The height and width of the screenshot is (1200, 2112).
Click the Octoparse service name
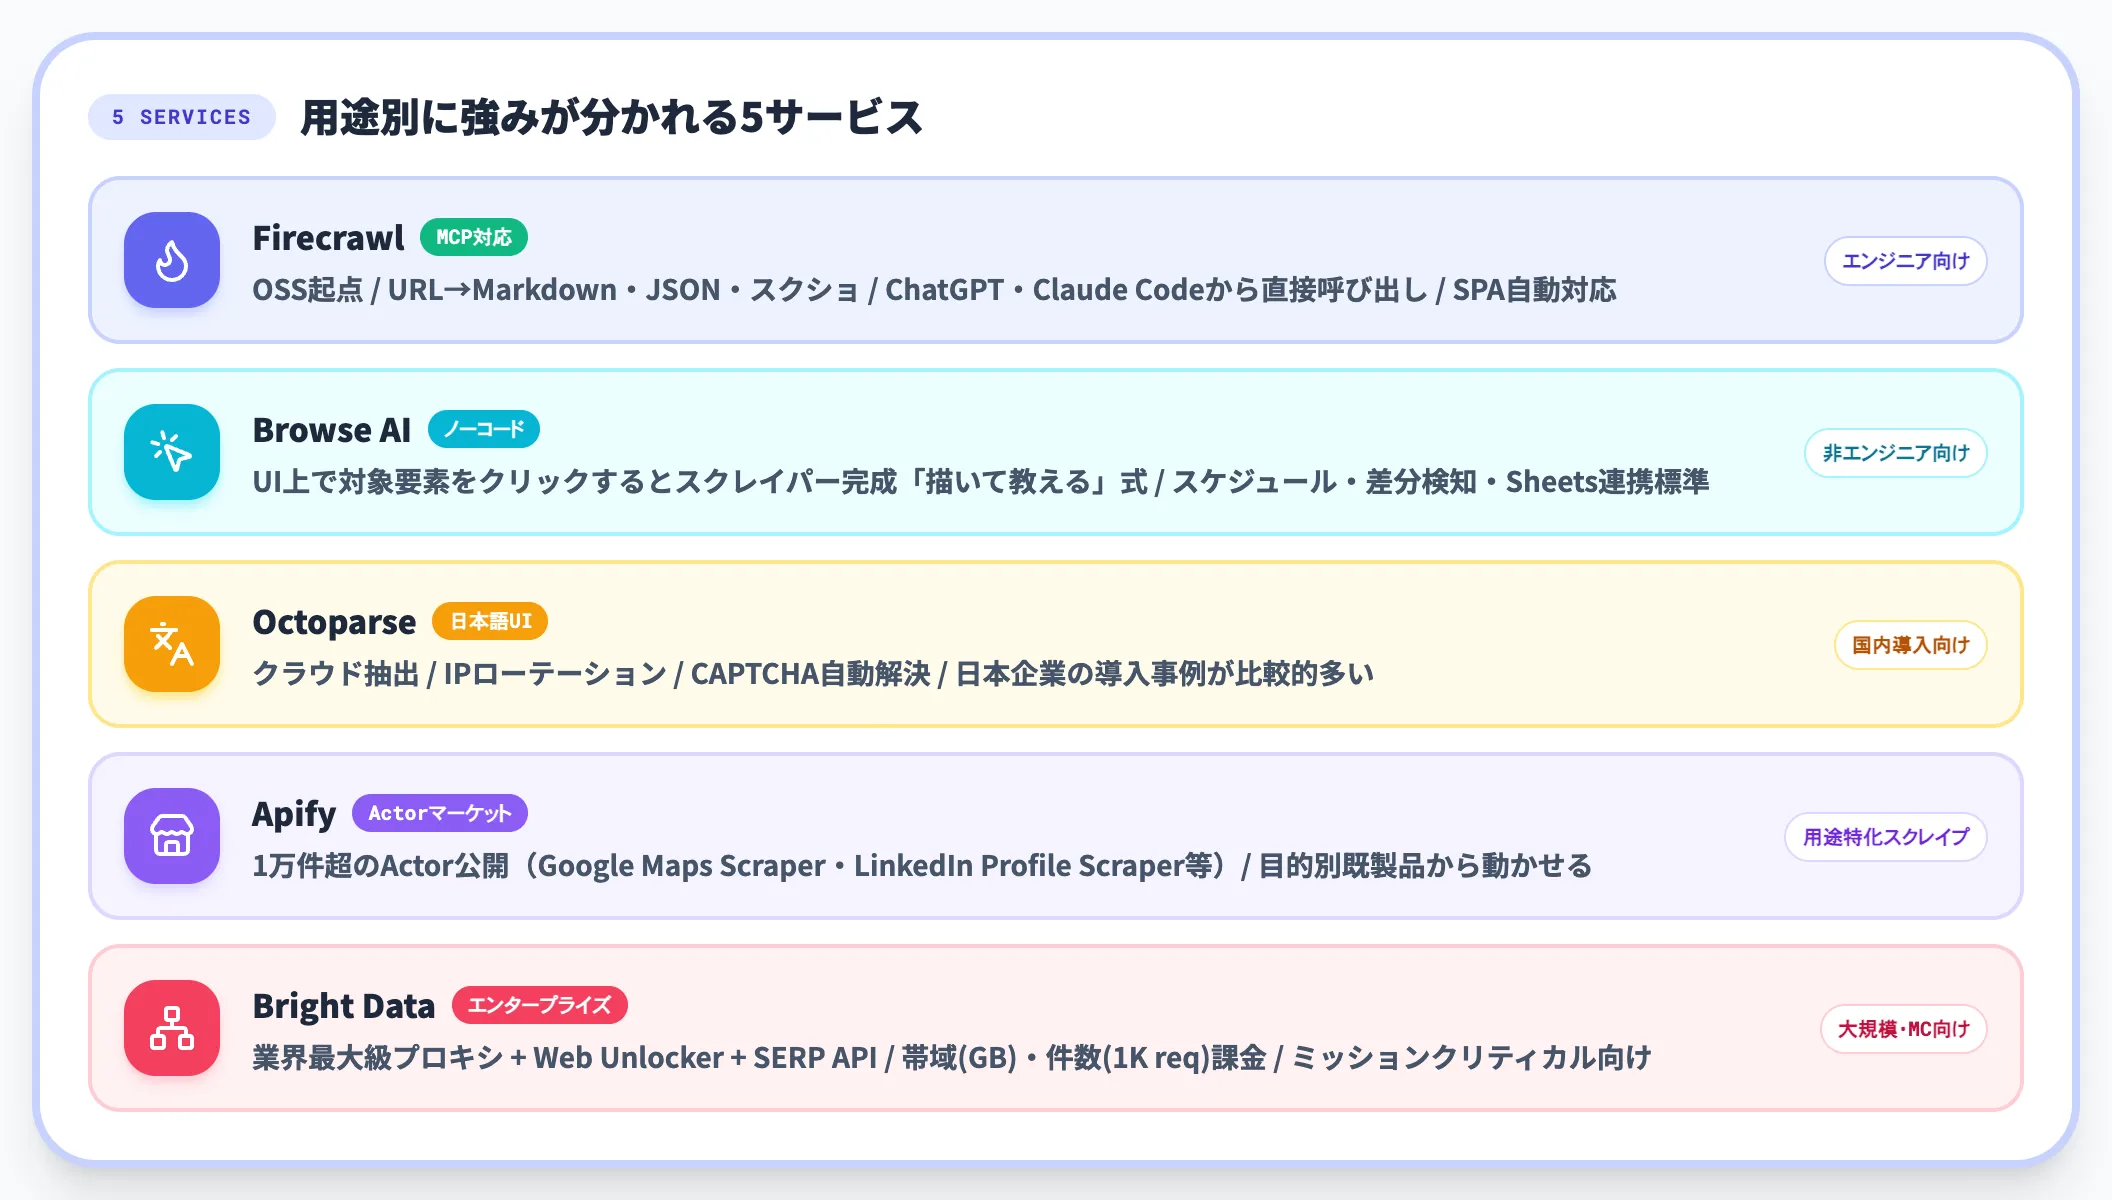pyautogui.click(x=334, y=622)
